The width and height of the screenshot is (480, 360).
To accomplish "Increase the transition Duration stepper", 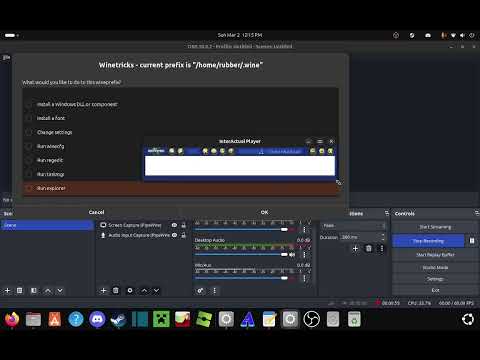I will click(383, 235).
